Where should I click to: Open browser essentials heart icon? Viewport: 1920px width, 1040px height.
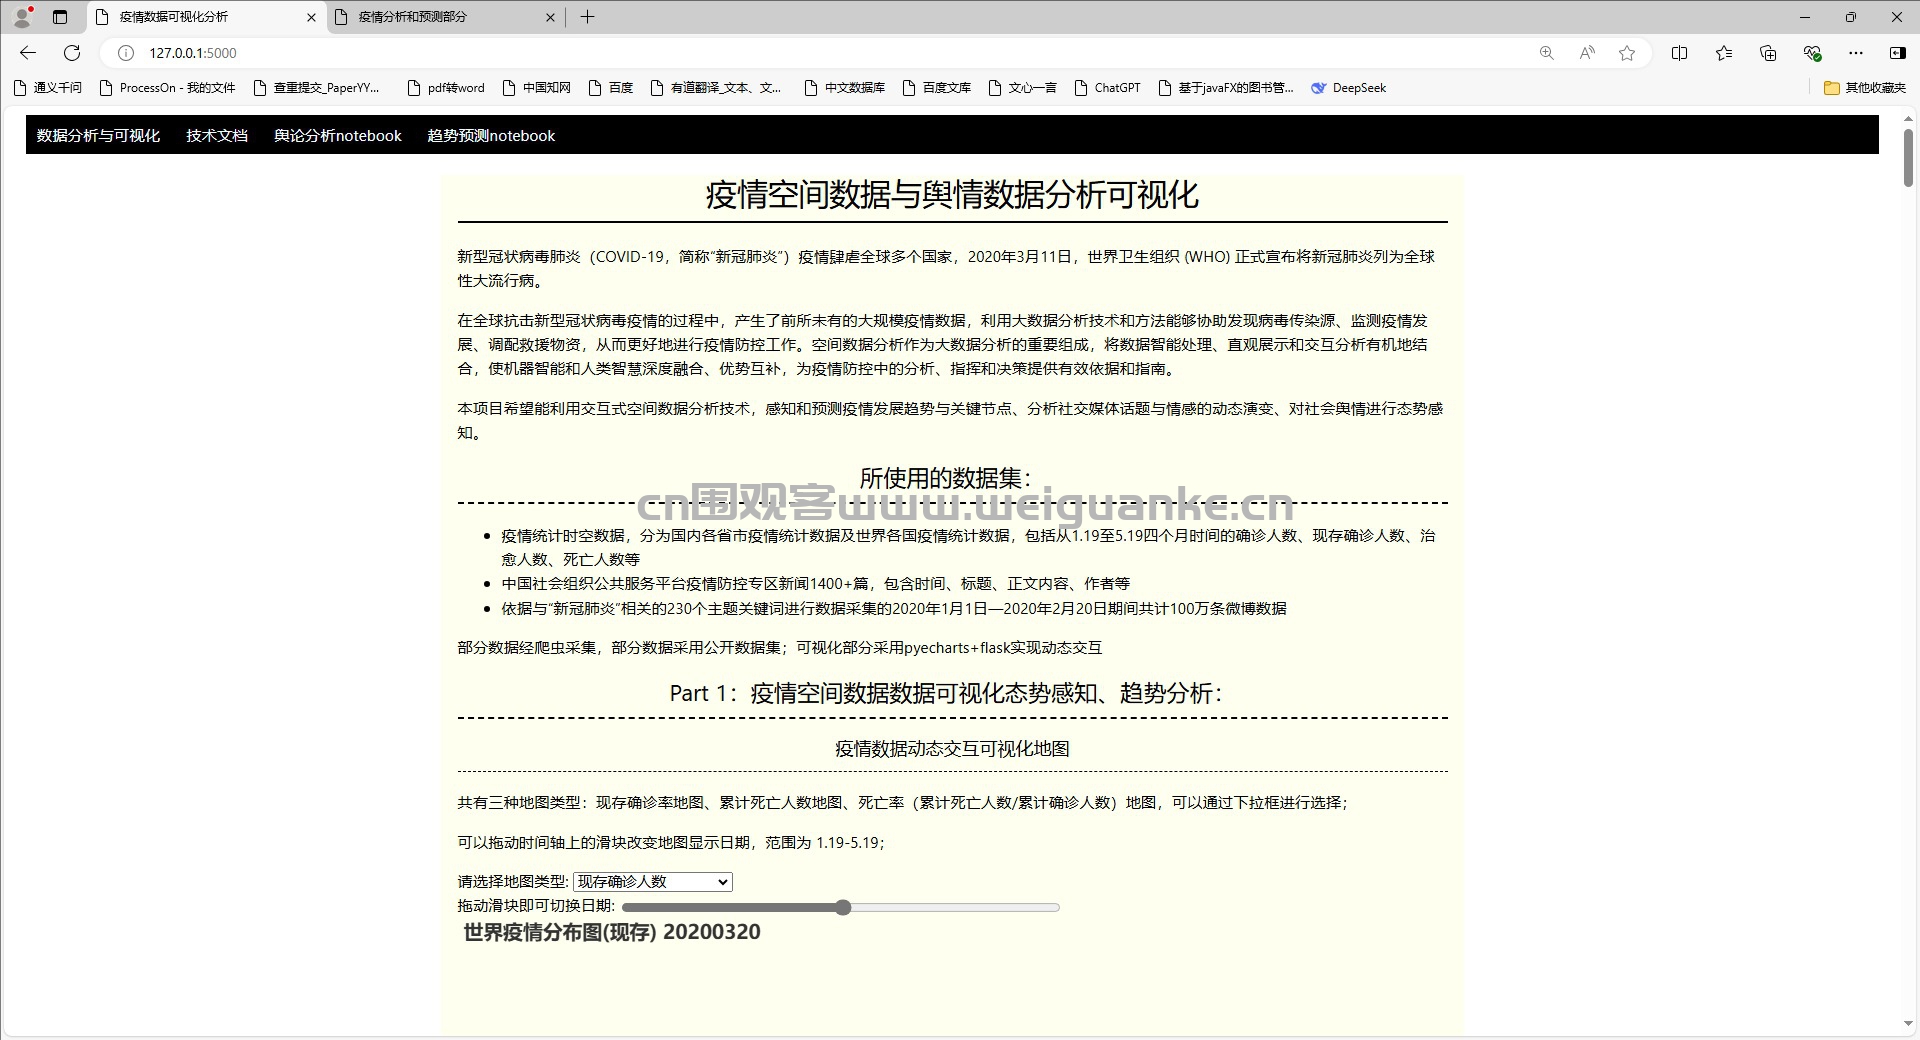point(1812,53)
